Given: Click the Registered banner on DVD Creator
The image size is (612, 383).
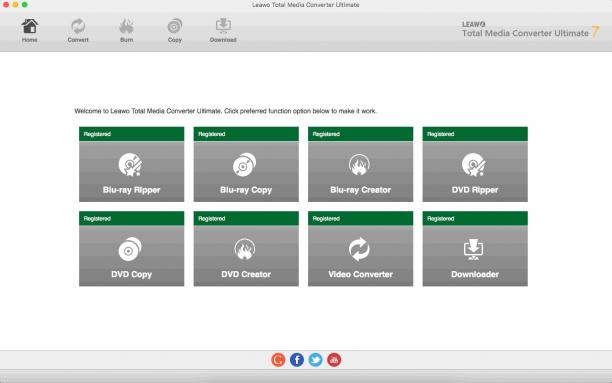Looking at the screenshot, I should 246,218.
